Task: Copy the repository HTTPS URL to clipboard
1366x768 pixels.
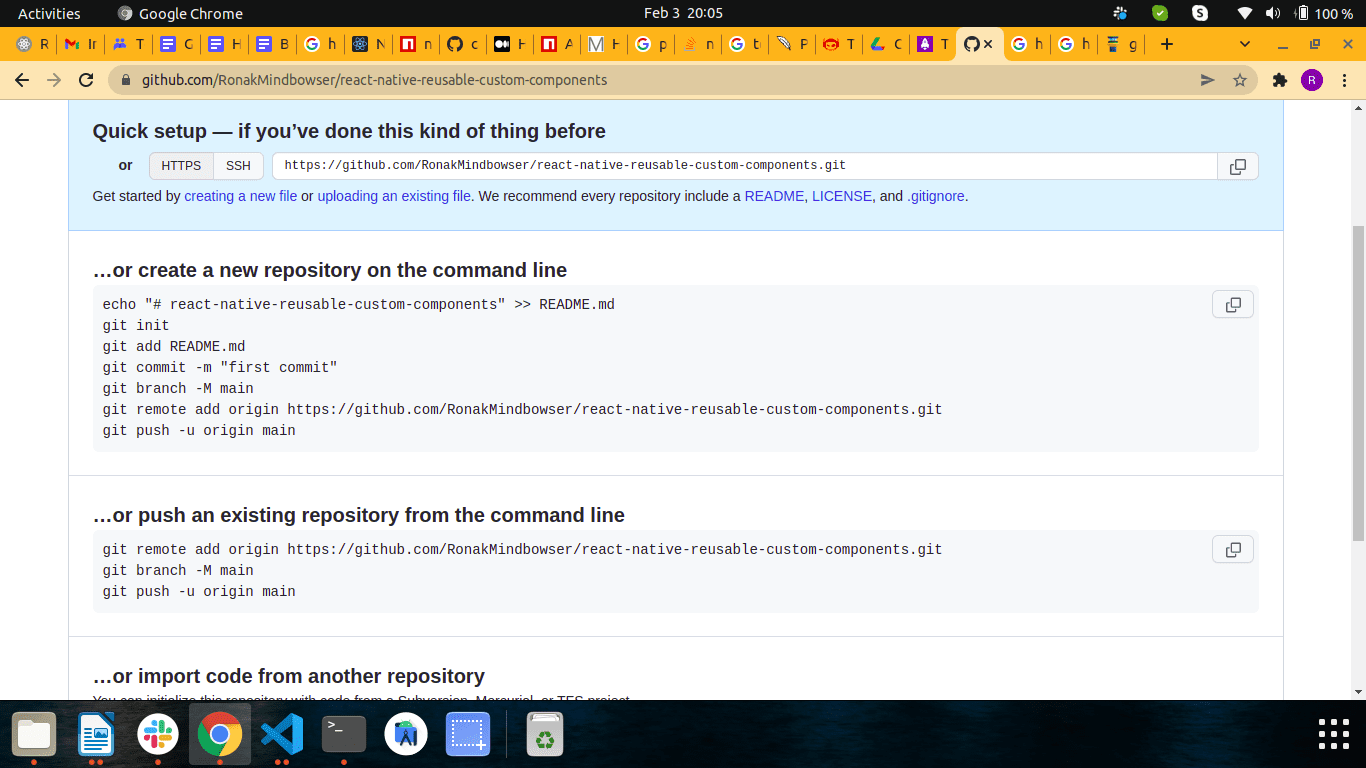Action: tap(1237, 166)
